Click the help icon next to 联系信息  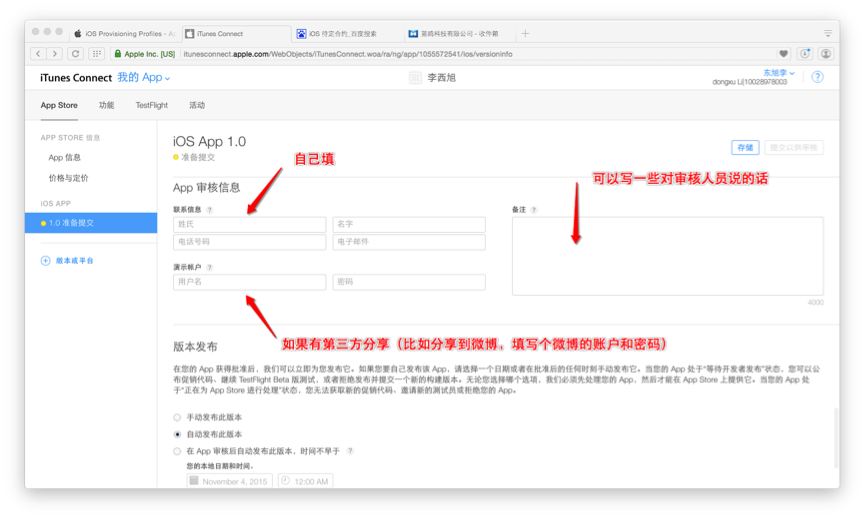click(x=209, y=210)
